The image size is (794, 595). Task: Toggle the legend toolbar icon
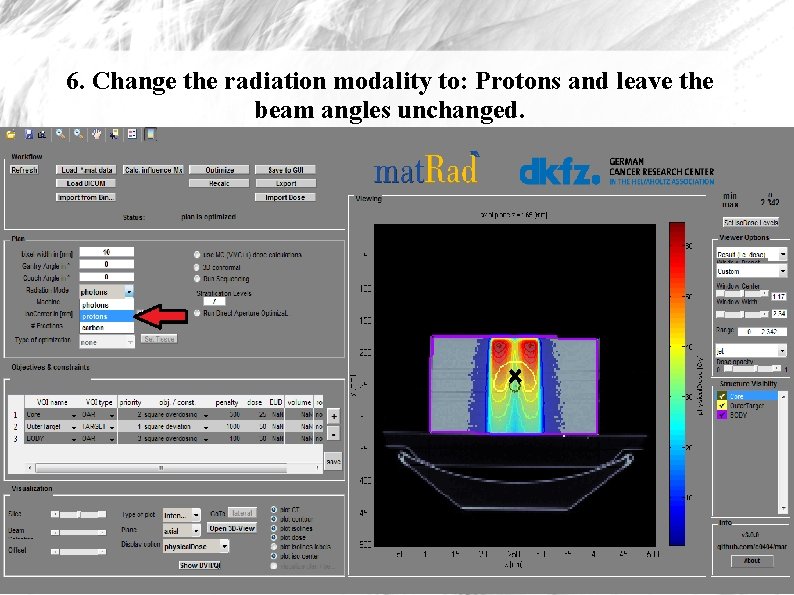(x=132, y=134)
